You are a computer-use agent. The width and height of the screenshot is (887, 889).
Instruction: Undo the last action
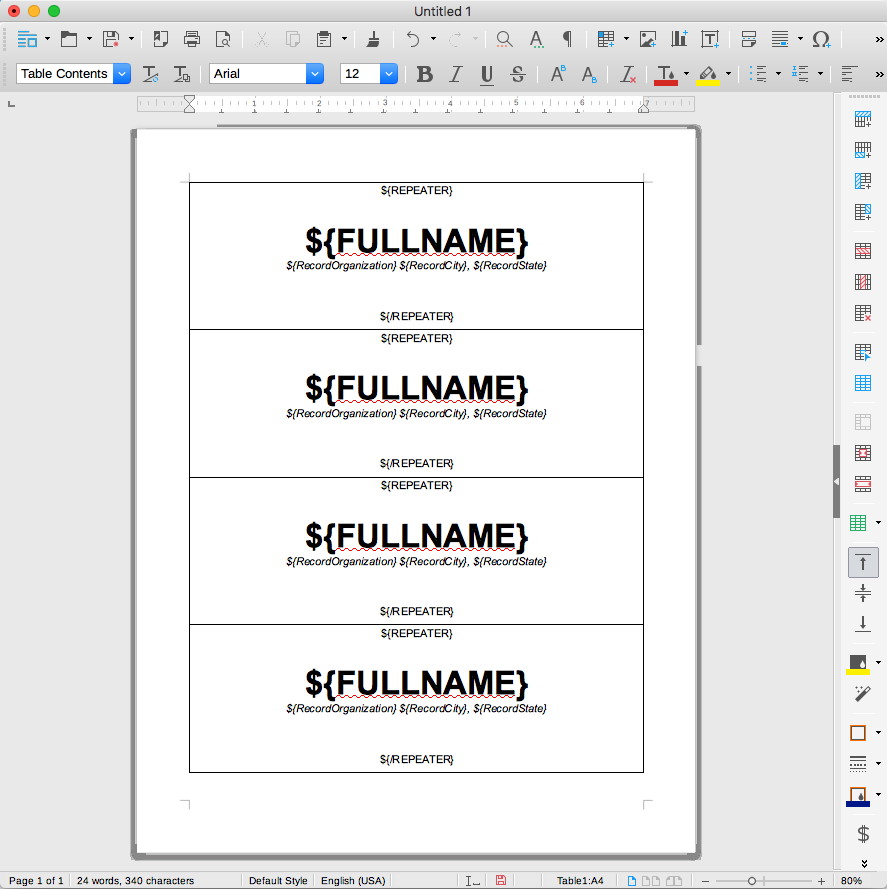[x=413, y=39]
